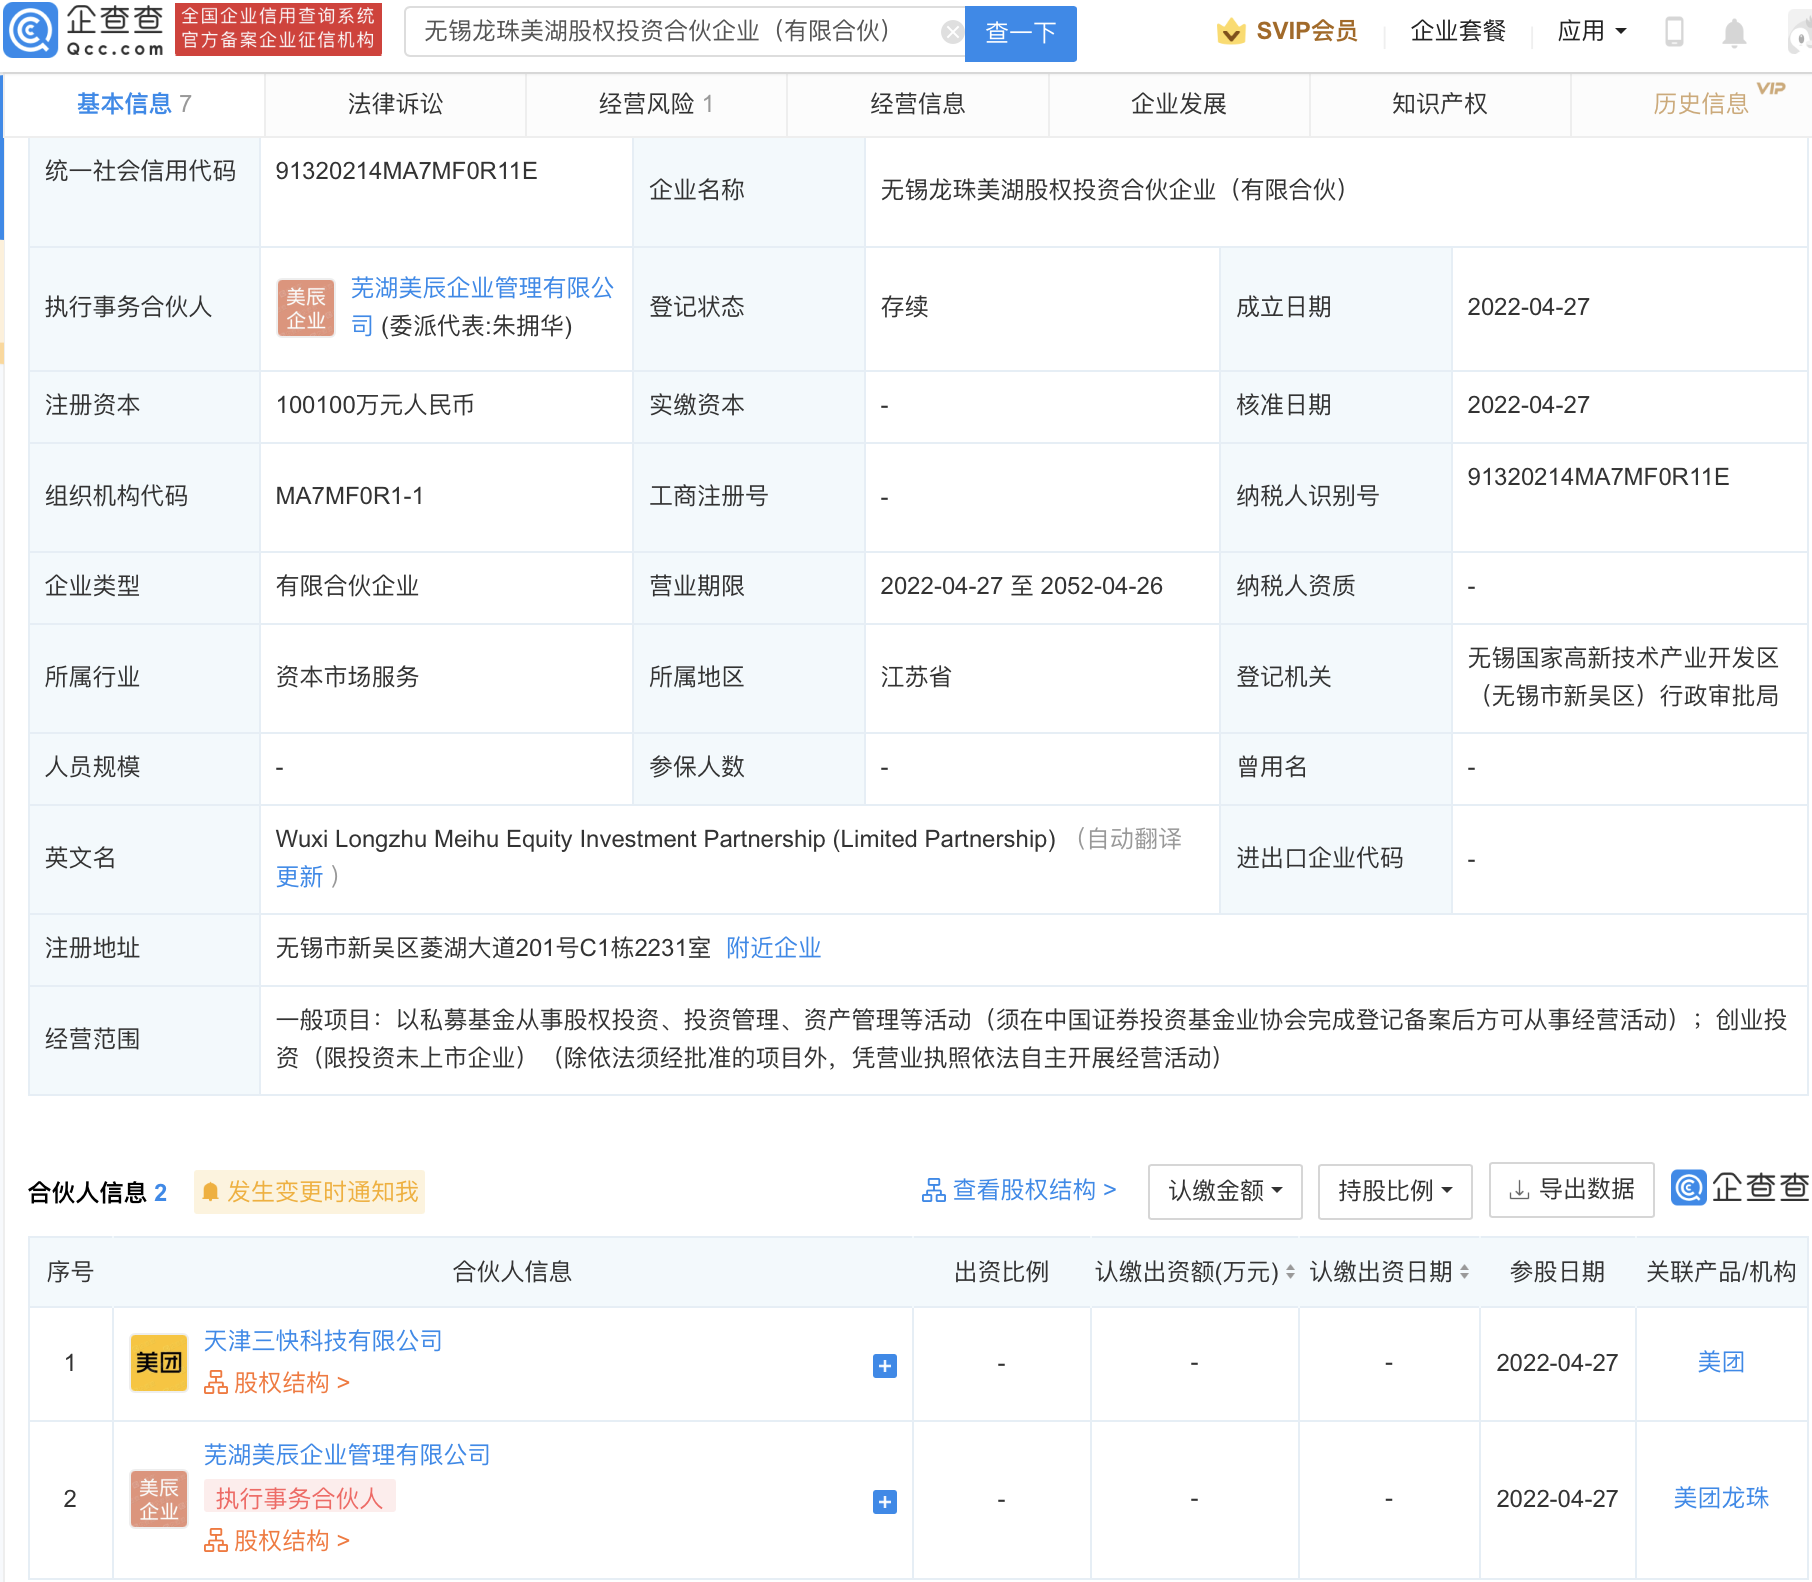The height and width of the screenshot is (1582, 1812).
Task: Click the 美团 logo in partner row 1
Action: coord(159,1363)
